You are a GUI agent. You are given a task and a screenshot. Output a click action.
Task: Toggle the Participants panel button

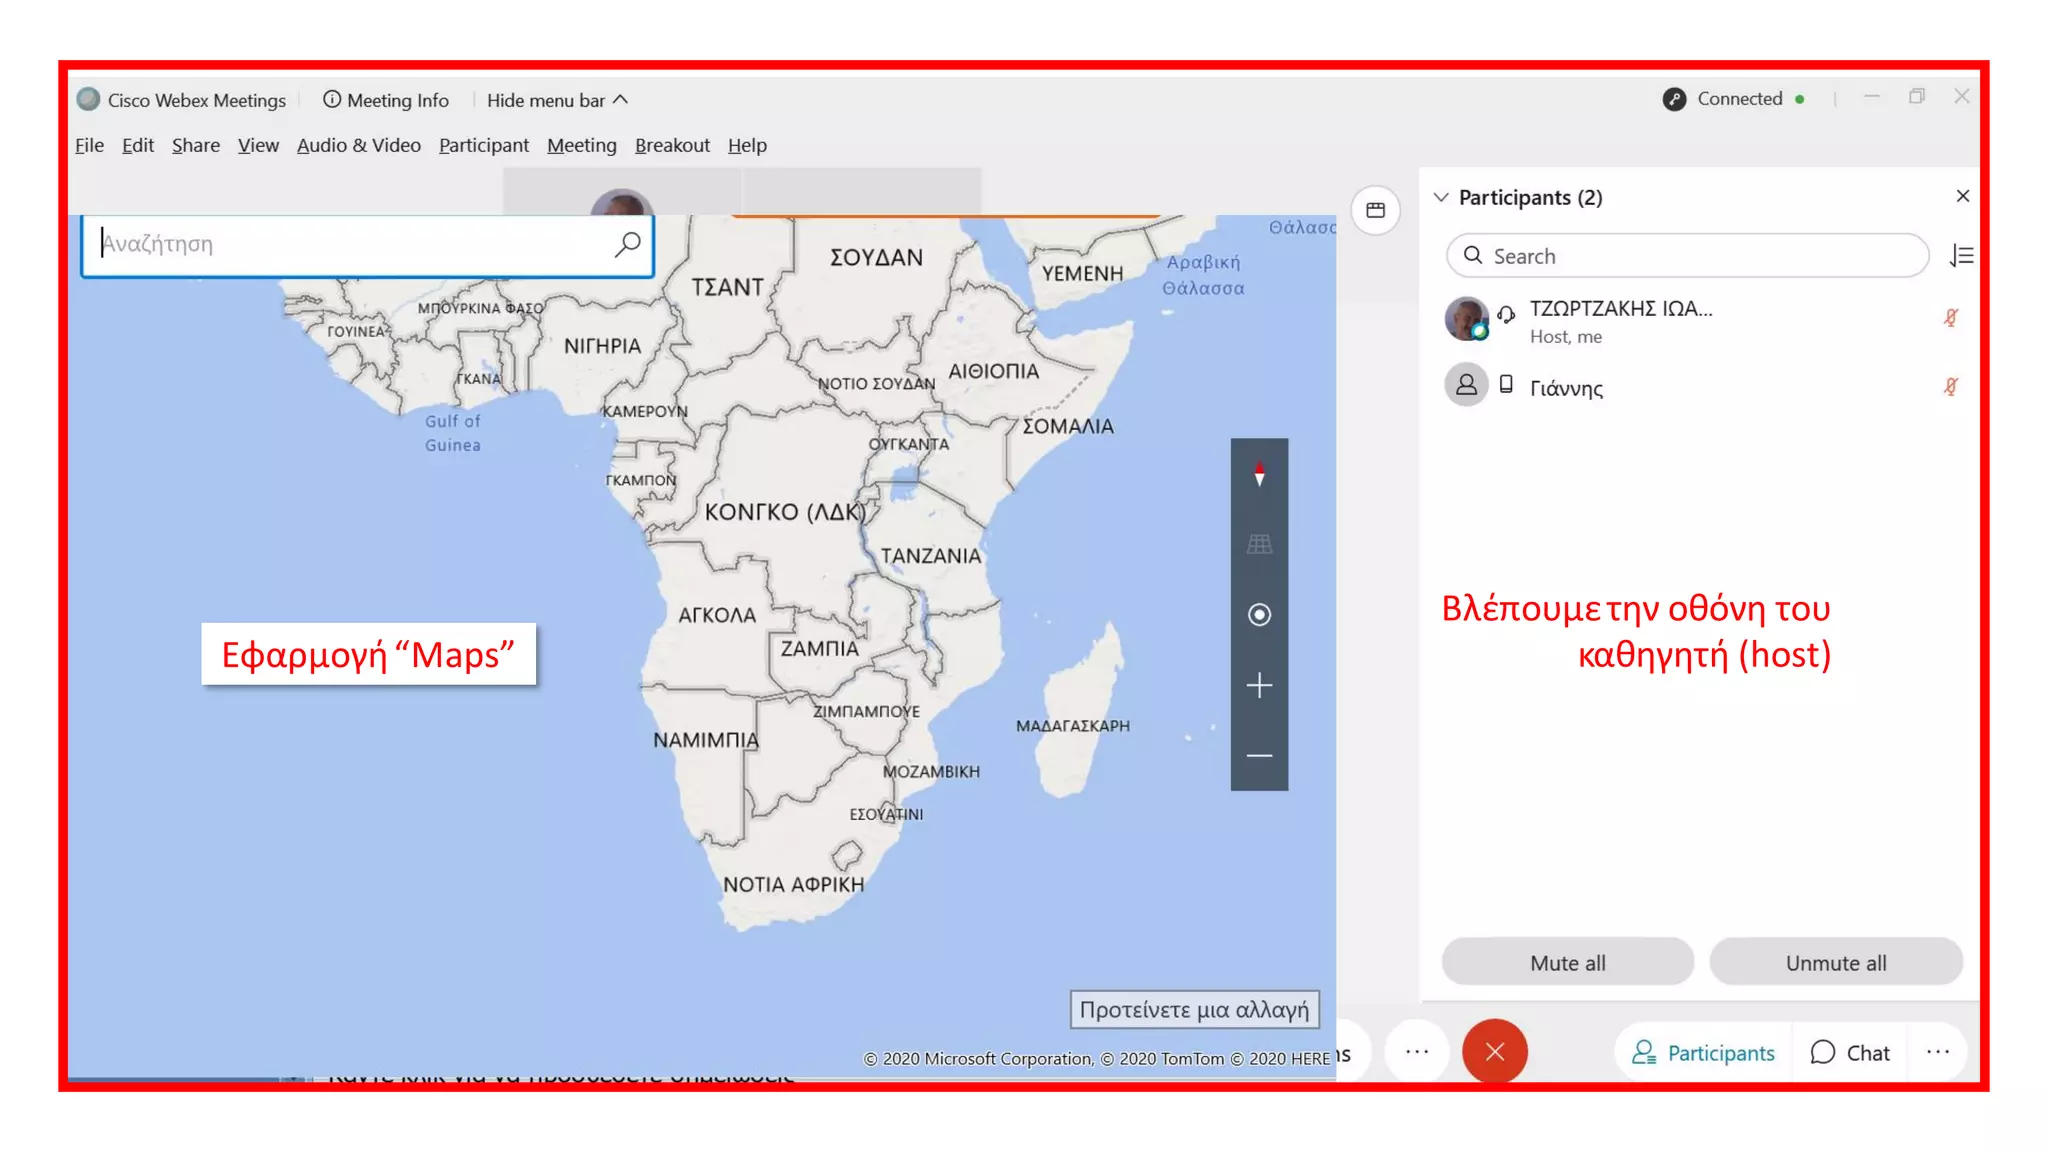[x=1703, y=1053]
